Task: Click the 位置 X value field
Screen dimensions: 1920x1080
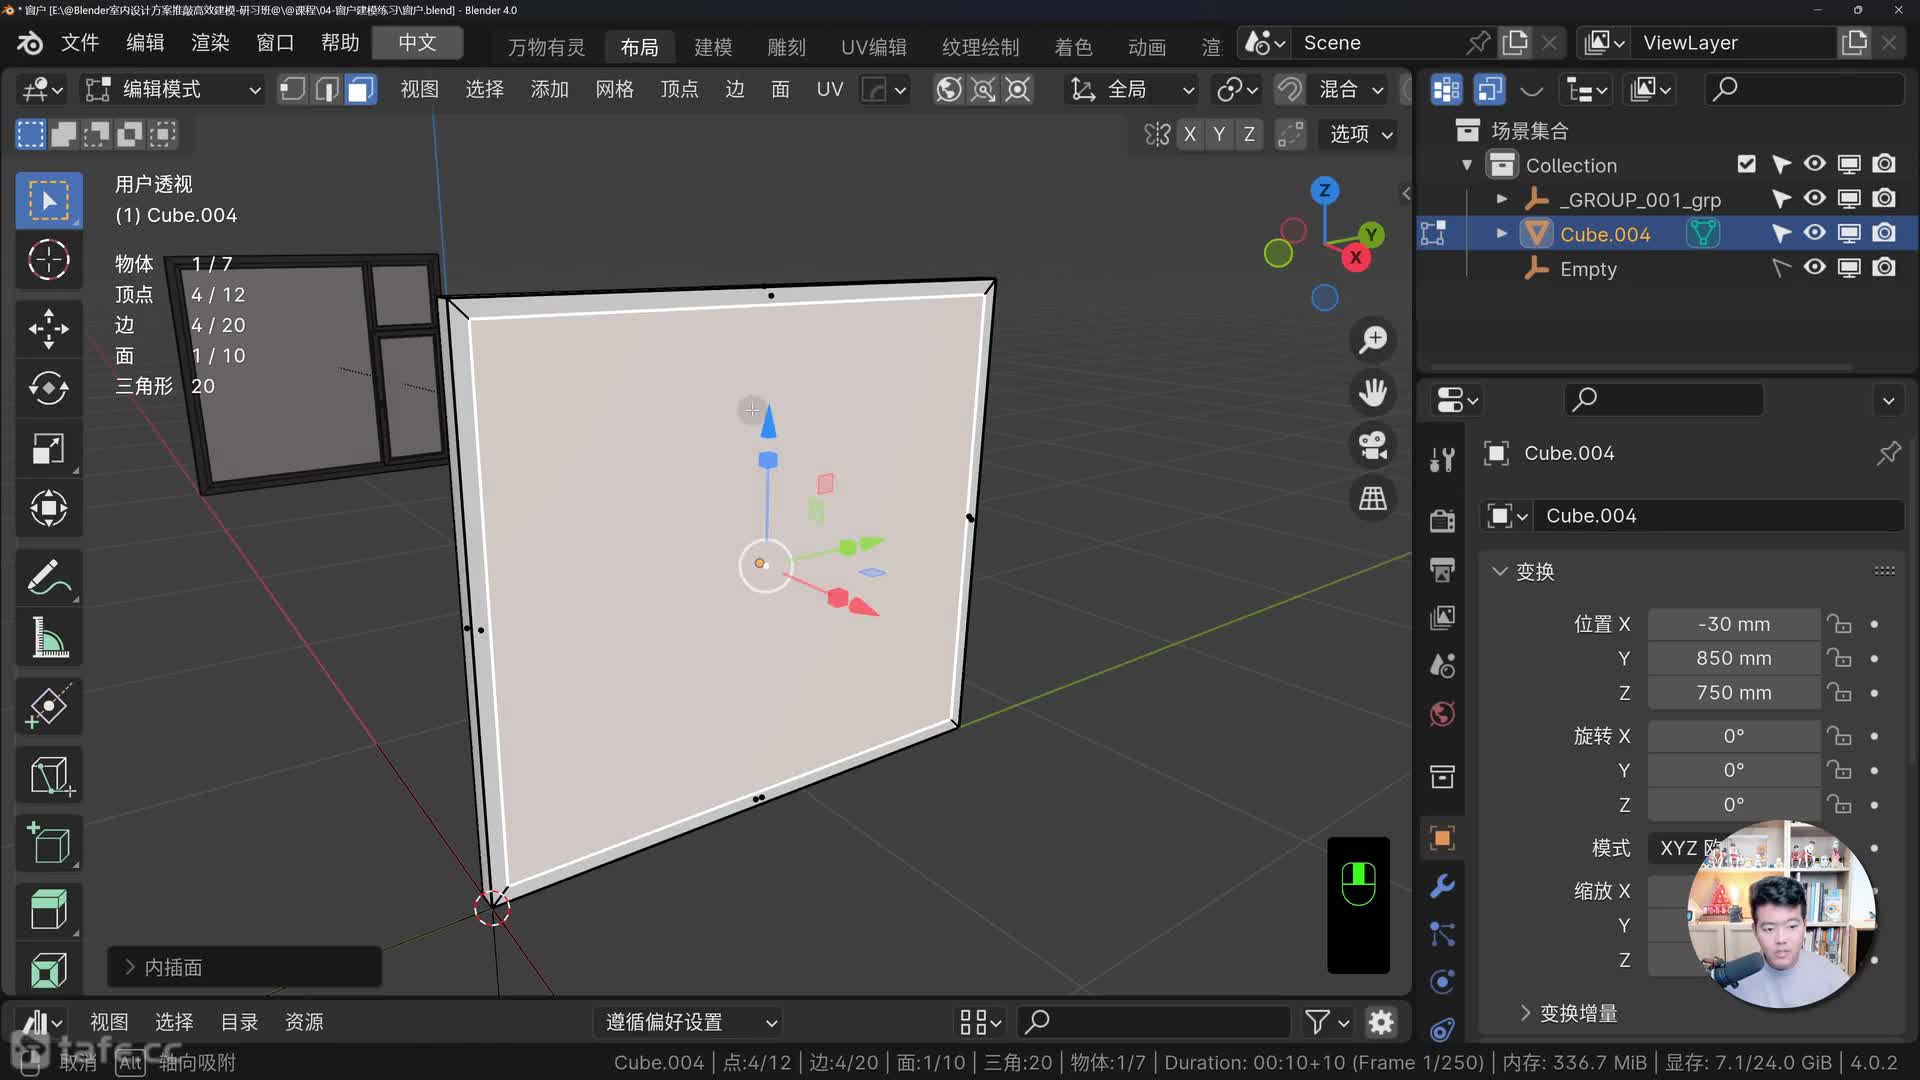Action: [1733, 624]
